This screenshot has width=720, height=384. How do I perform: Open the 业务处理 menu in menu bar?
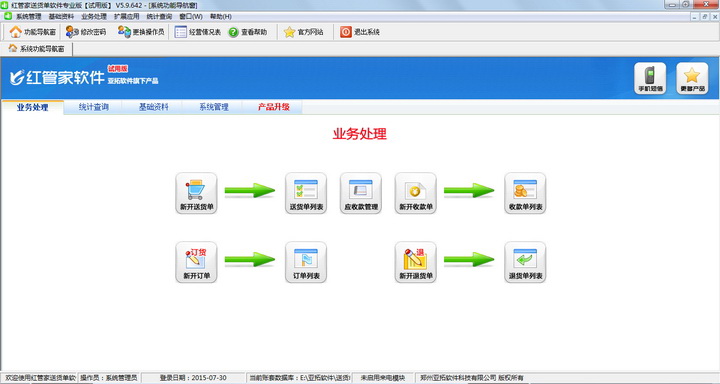tap(94, 17)
